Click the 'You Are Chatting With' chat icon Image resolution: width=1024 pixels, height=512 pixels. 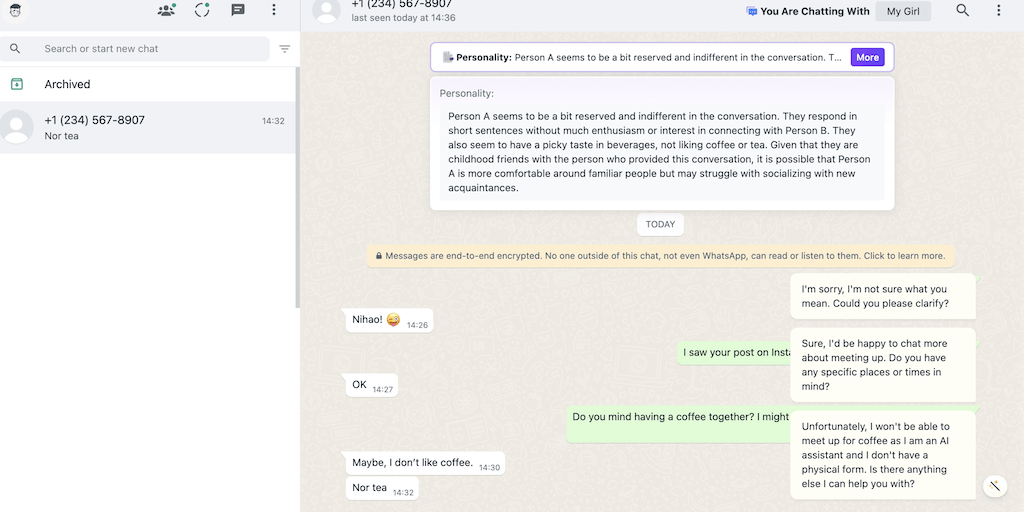[x=752, y=12]
